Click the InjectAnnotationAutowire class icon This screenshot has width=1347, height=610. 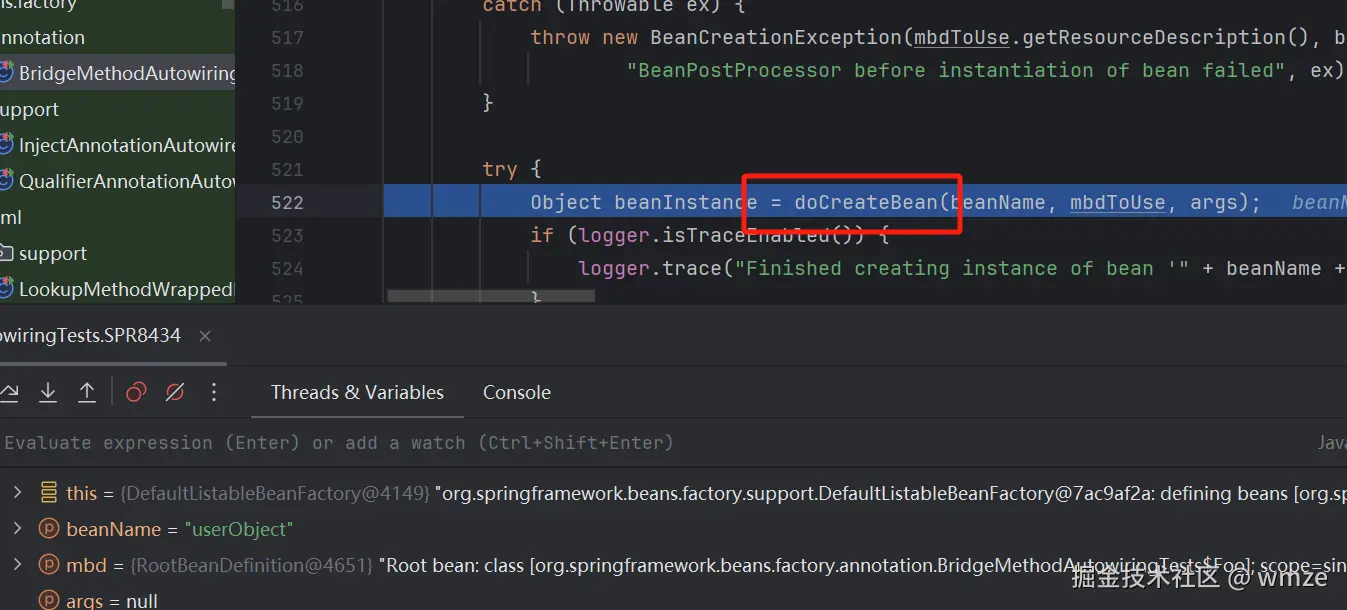coord(5,145)
